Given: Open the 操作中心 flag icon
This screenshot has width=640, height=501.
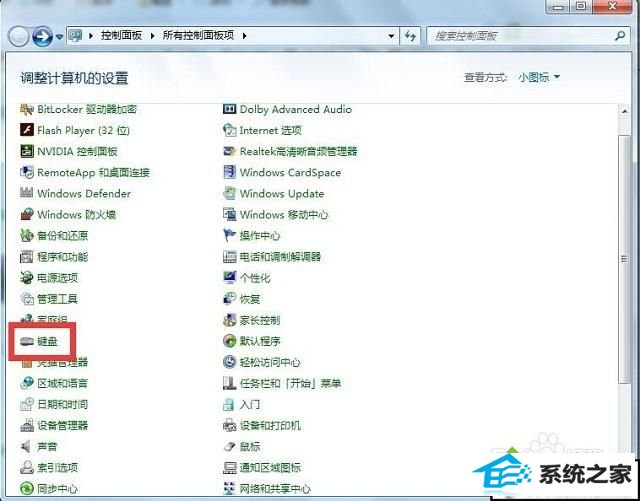Looking at the screenshot, I should (x=229, y=236).
